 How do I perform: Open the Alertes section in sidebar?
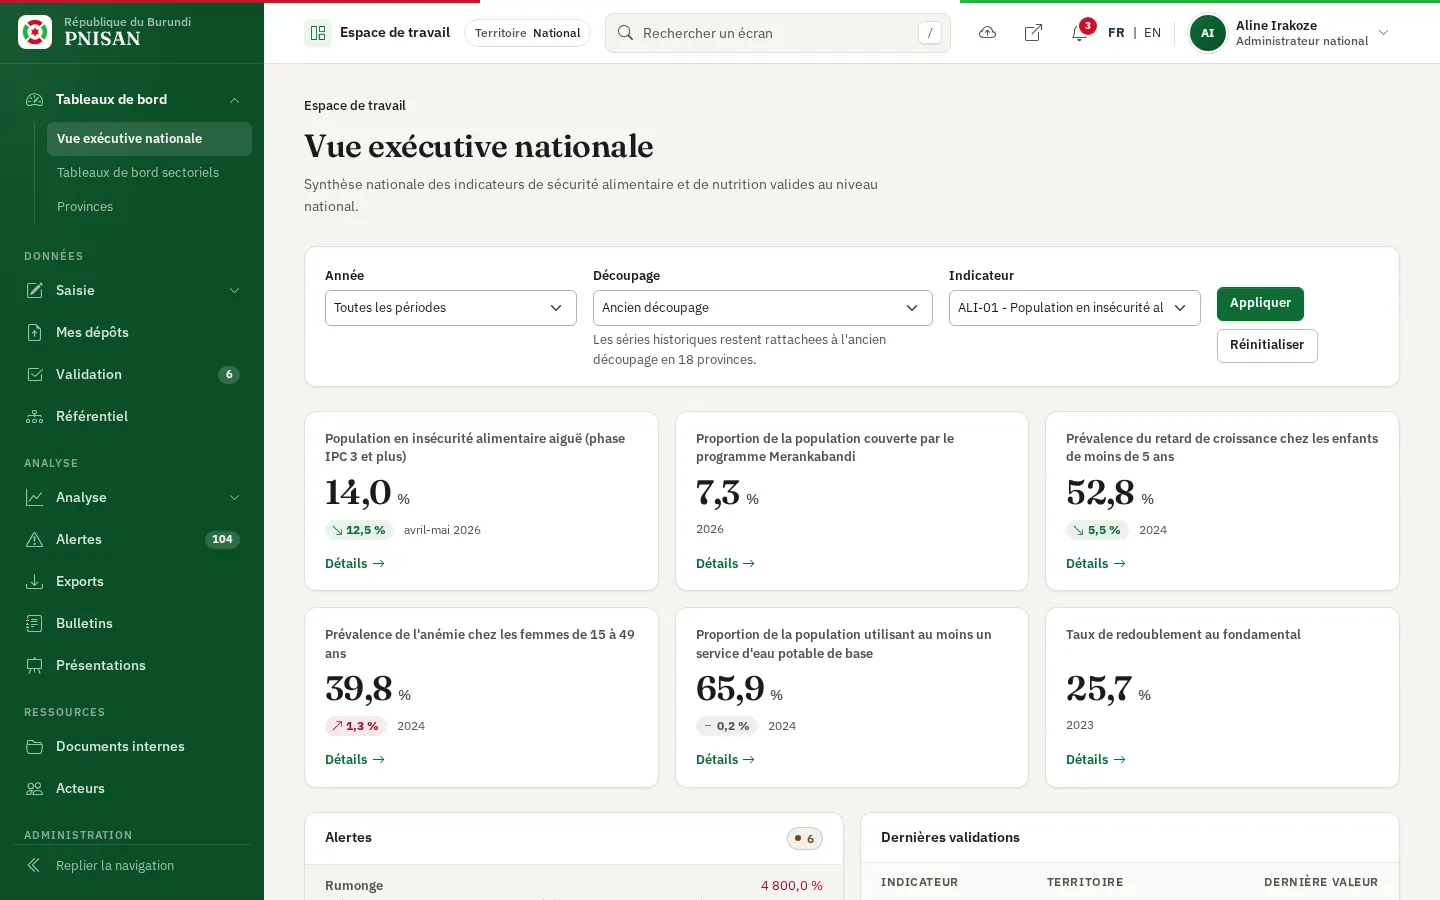132,539
